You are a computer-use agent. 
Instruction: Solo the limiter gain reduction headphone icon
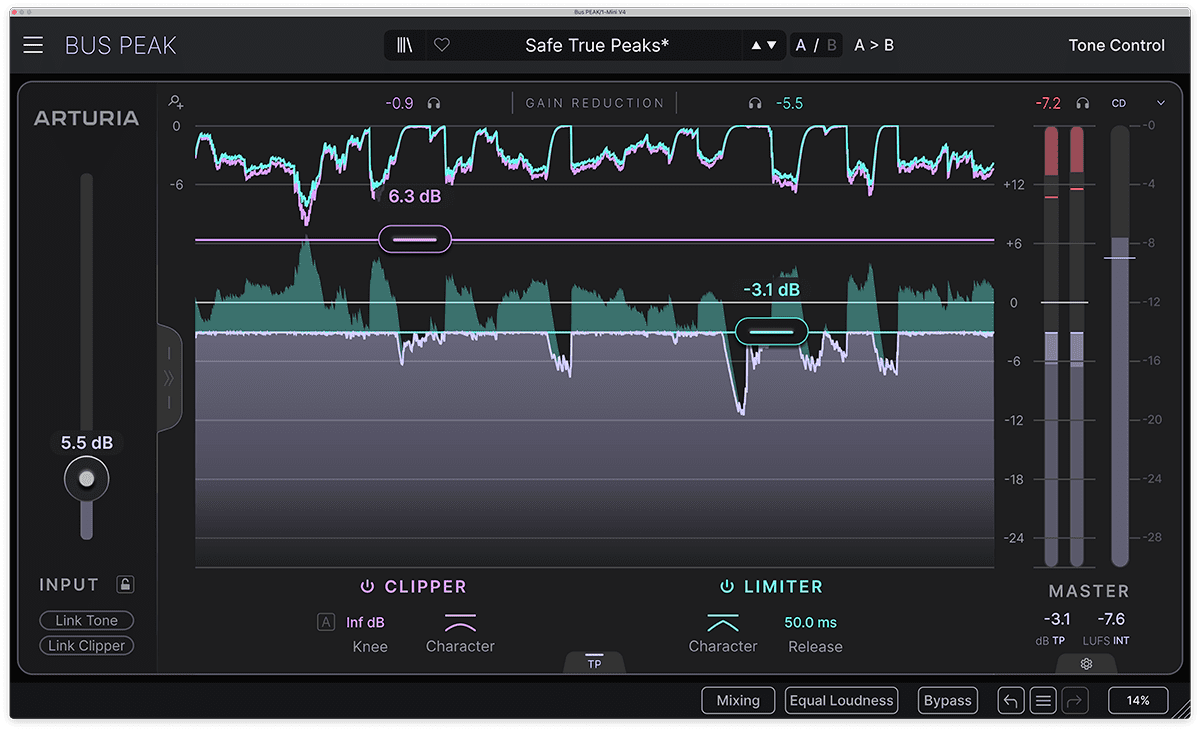pyautogui.click(x=755, y=103)
